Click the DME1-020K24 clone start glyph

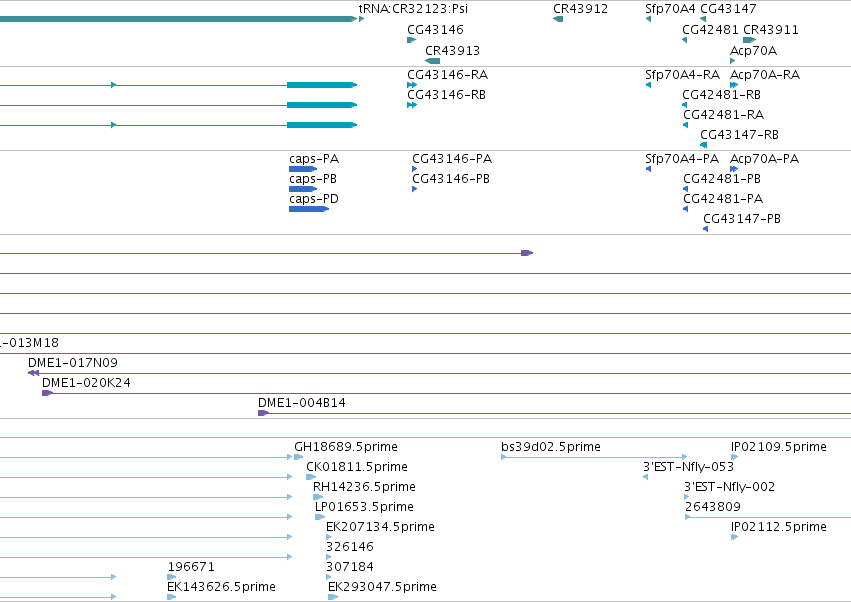point(47,393)
